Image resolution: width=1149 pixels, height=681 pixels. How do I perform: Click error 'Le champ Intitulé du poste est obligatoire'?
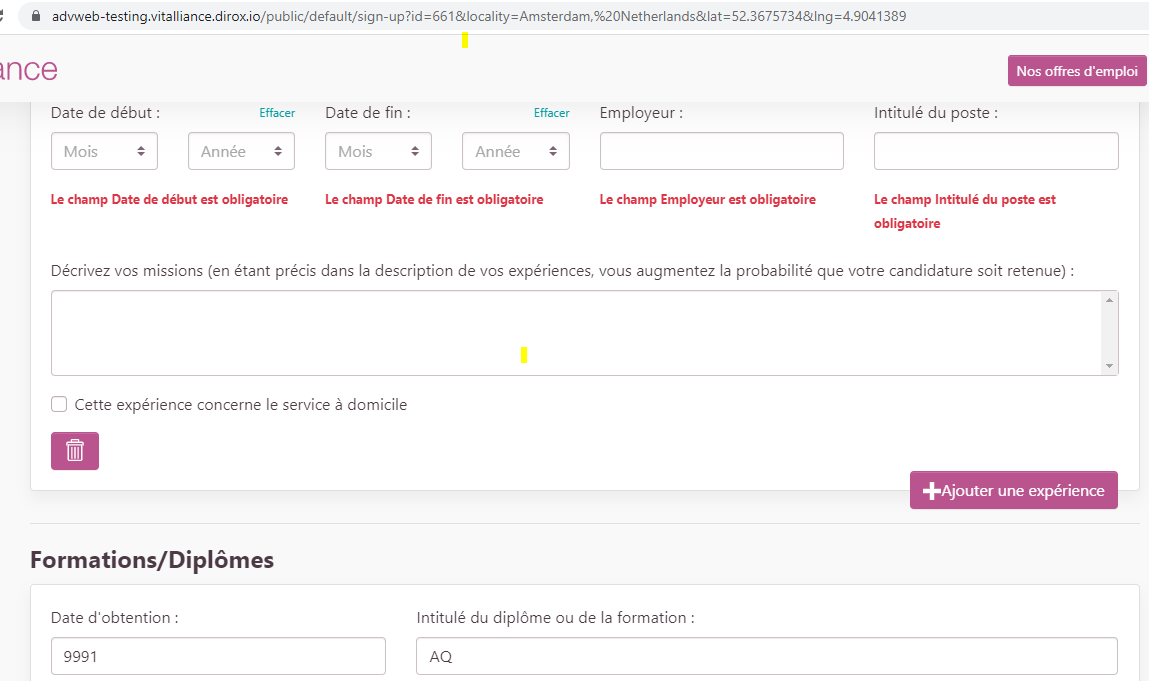pos(964,211)
